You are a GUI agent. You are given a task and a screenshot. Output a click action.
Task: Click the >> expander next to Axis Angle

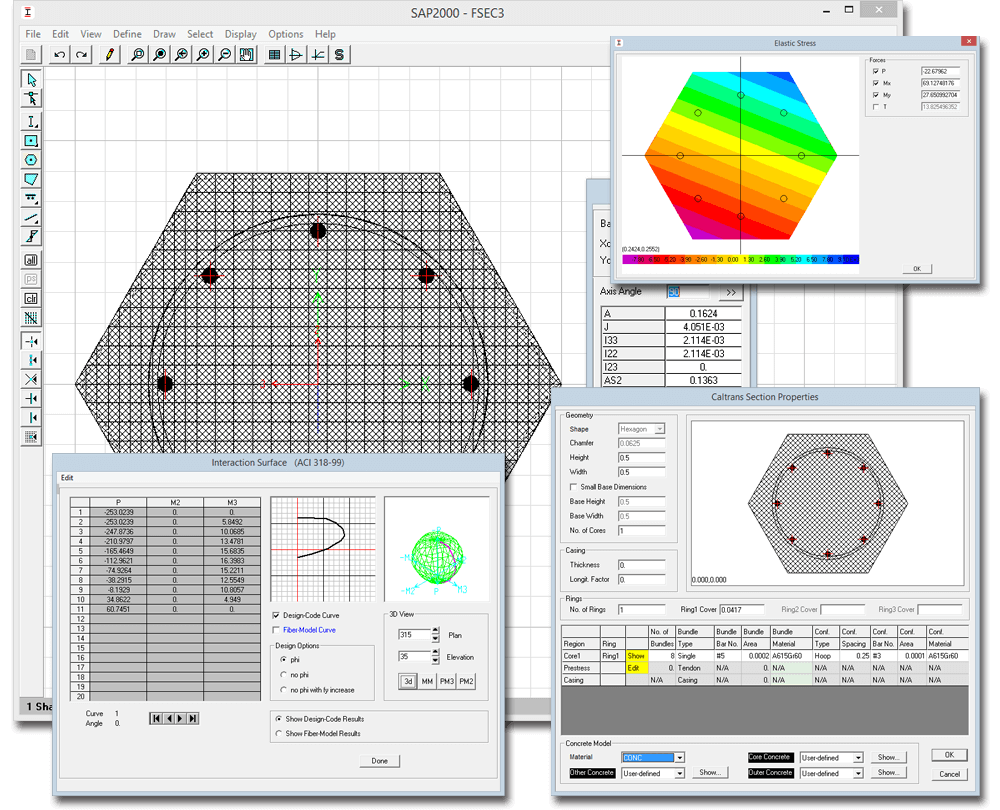(x=731, y=292)
